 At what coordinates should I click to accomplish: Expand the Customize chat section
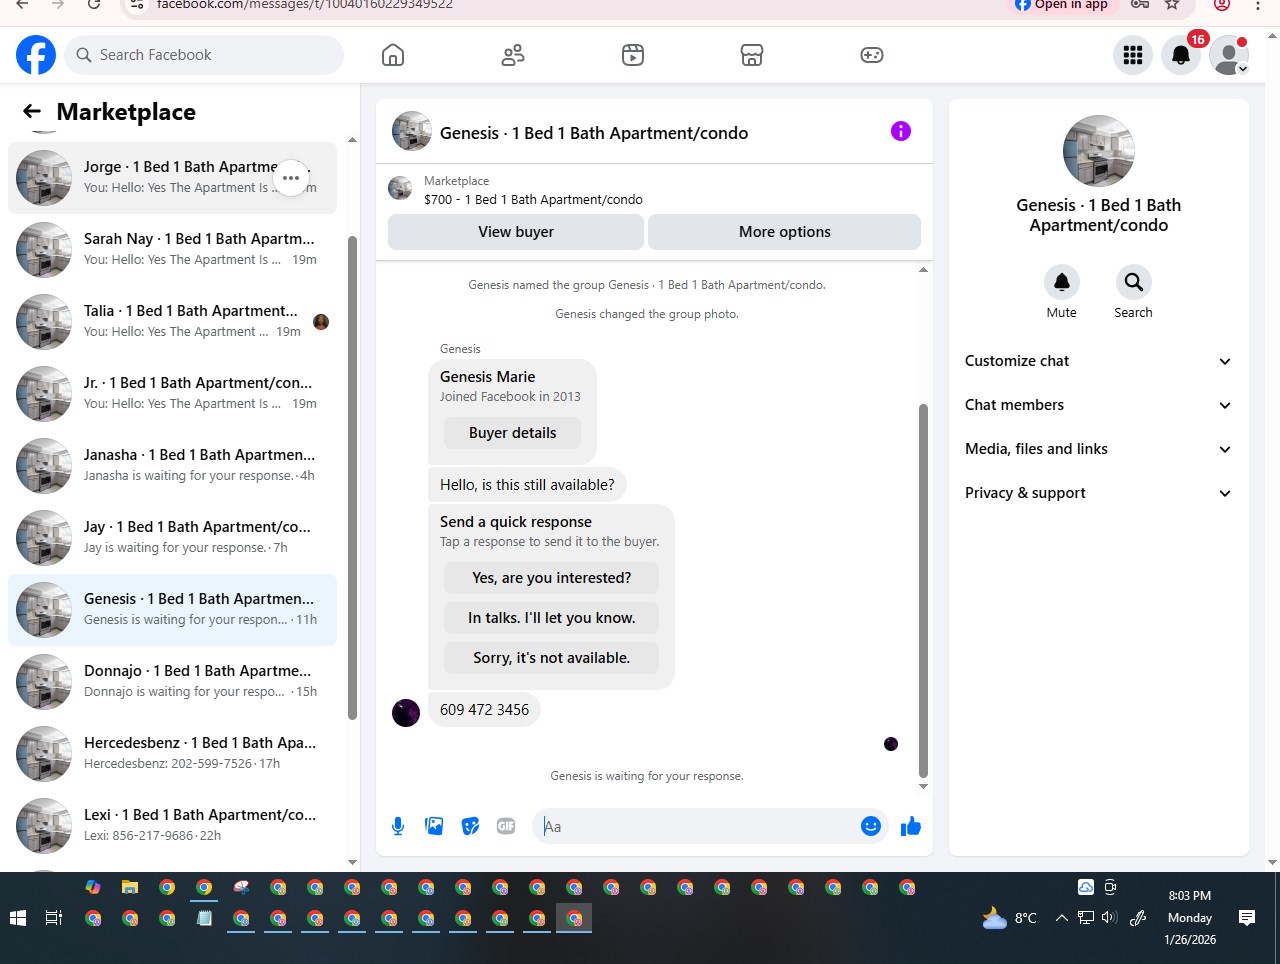(1098, 361)
